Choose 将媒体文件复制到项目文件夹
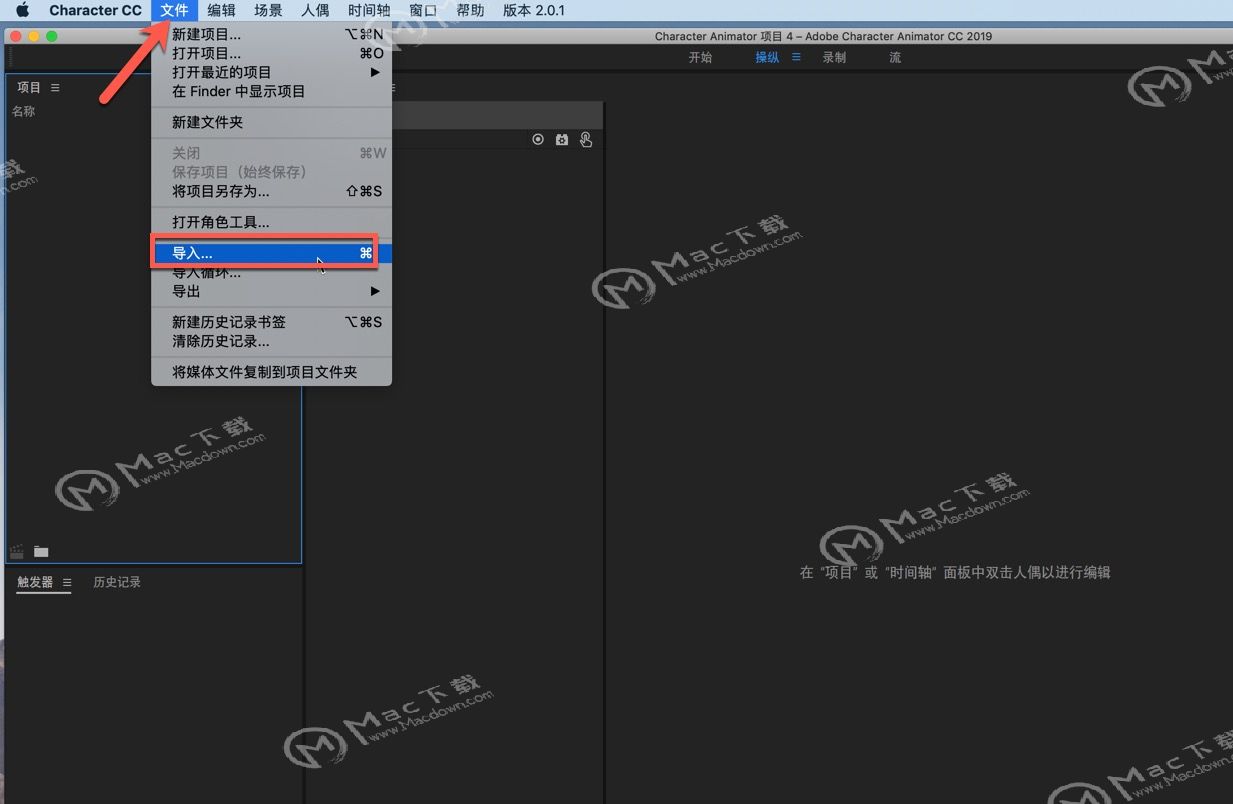The height and width of the screenshot is (804, 1233). click(271, 372)
